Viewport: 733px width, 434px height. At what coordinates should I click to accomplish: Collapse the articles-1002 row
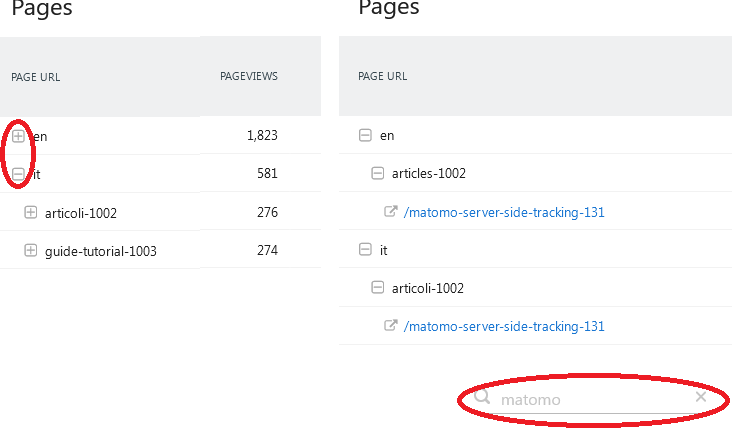(377, 173)
